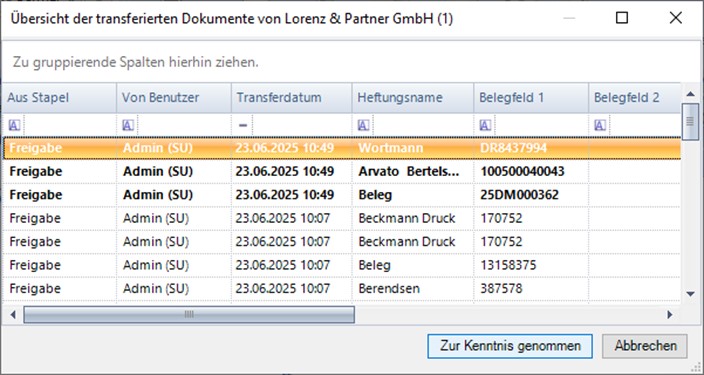Click filter icon under Heftungsname column
The width and height of the screenshot is (704, 375).
[x=363, y=125]
